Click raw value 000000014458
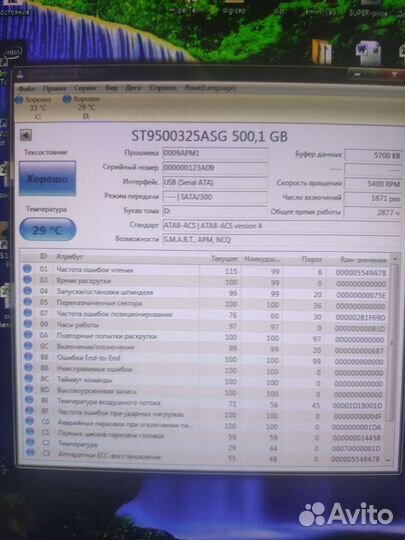Screen dimensions: 405x540 [x=356, y=438]
